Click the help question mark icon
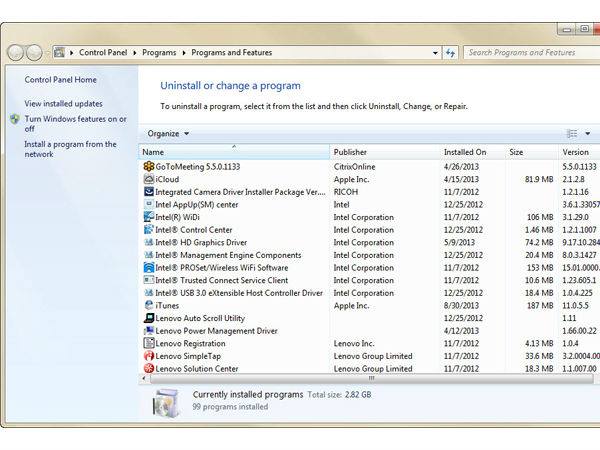This screenshot has width=600, height=450. tap(597, 133)
